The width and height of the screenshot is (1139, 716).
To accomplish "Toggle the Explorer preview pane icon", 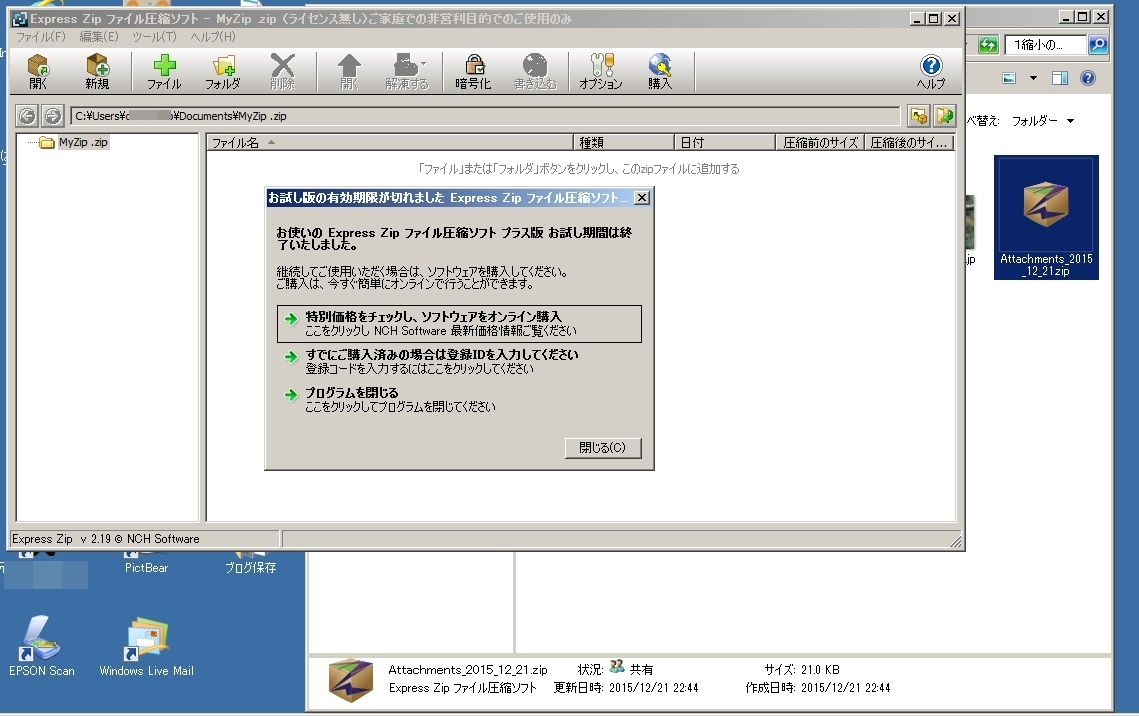I will point(1060,78).
